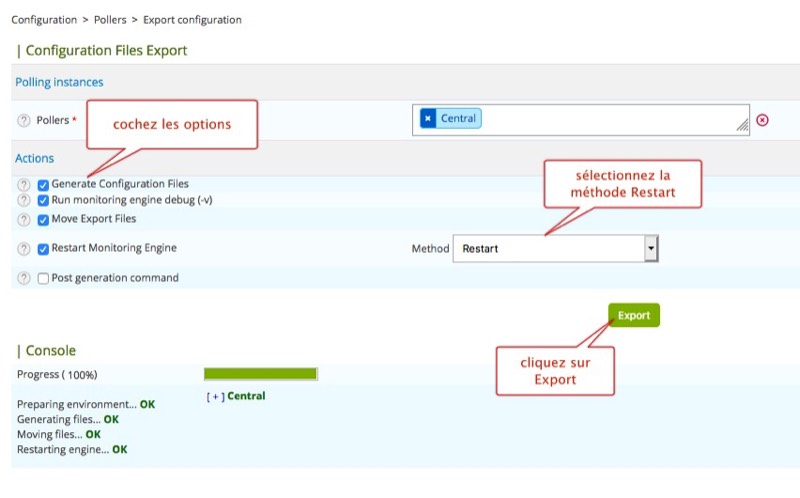Screen dimensions: 800x498
Task: Click help icon beside Generate Configuration Files
Action: click(24, 185)
